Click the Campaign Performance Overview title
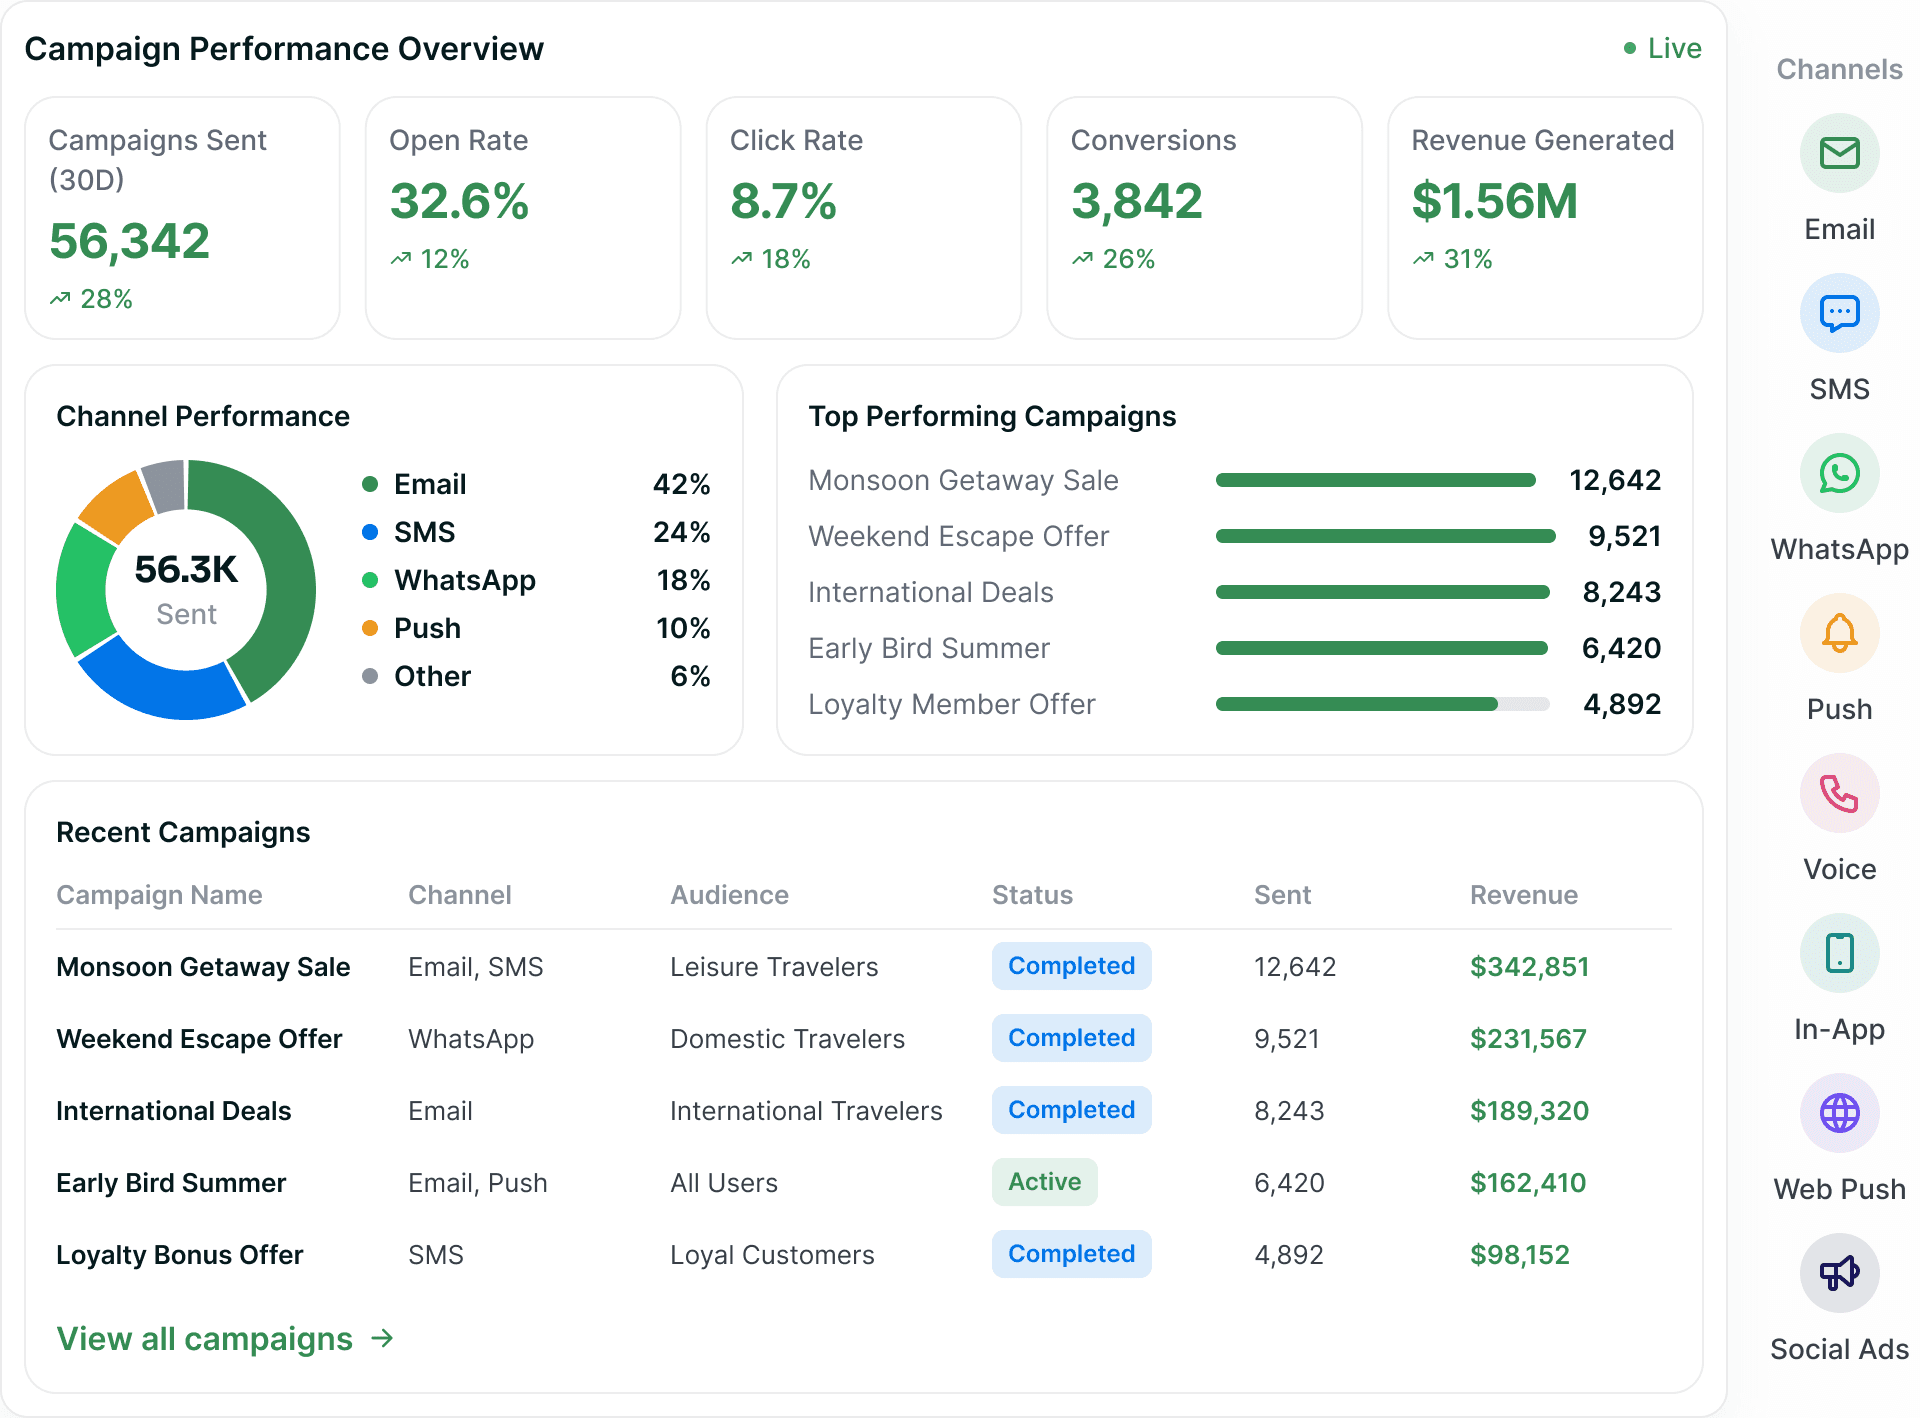This screenshot has width=1920, height=1418. 284,49
